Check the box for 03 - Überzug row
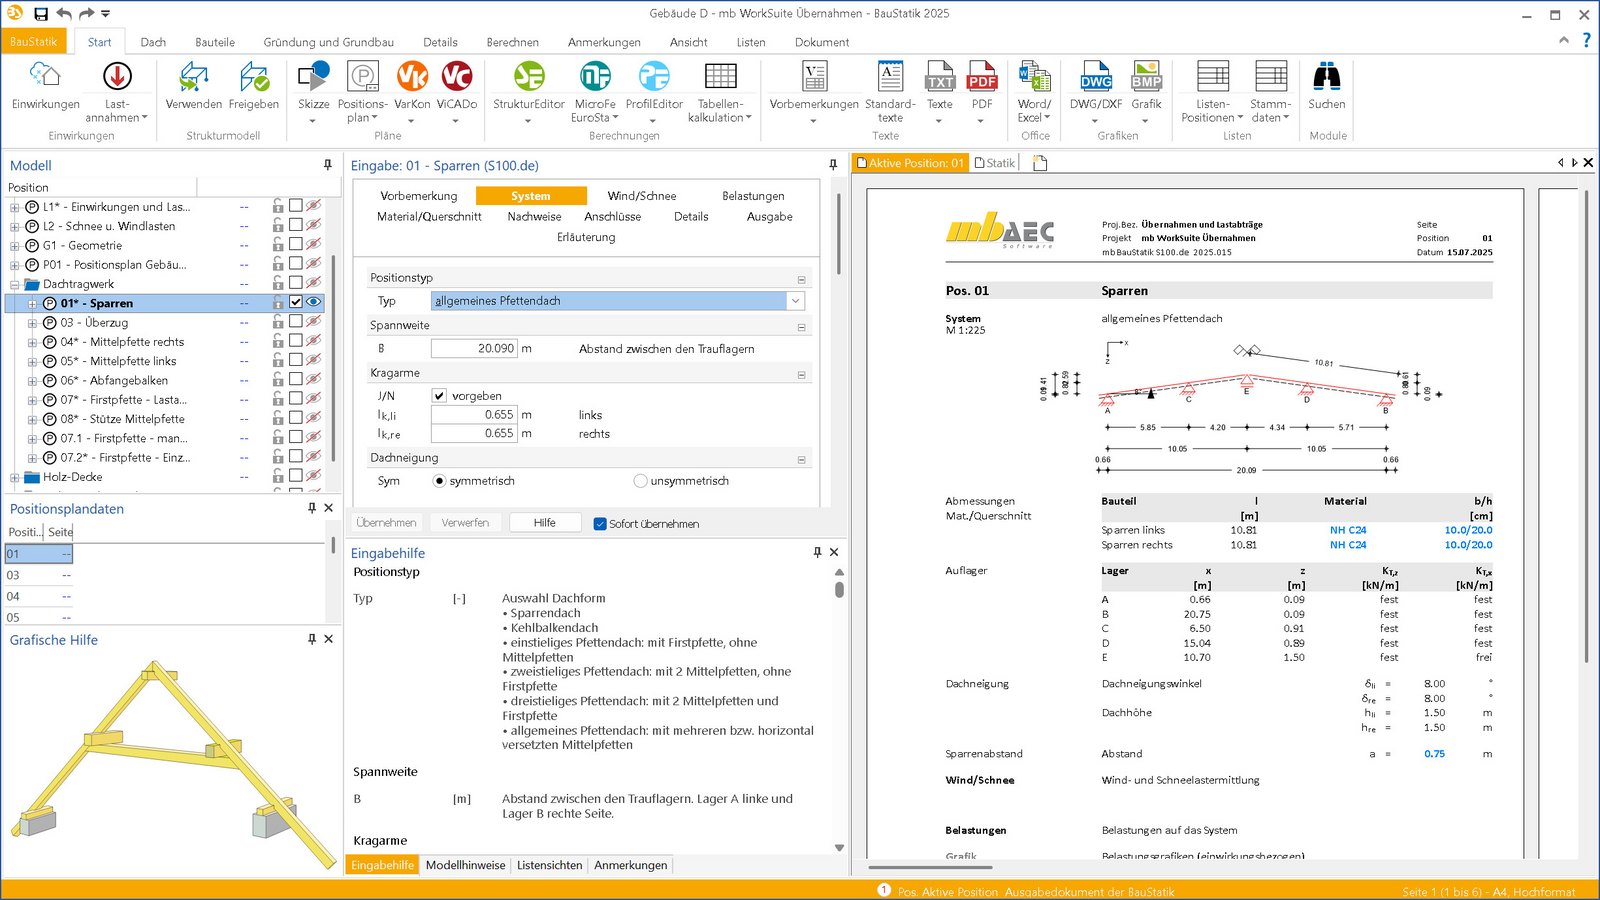Image resolution: width=1600 pixels, height=900 pixels. point(296,321)
